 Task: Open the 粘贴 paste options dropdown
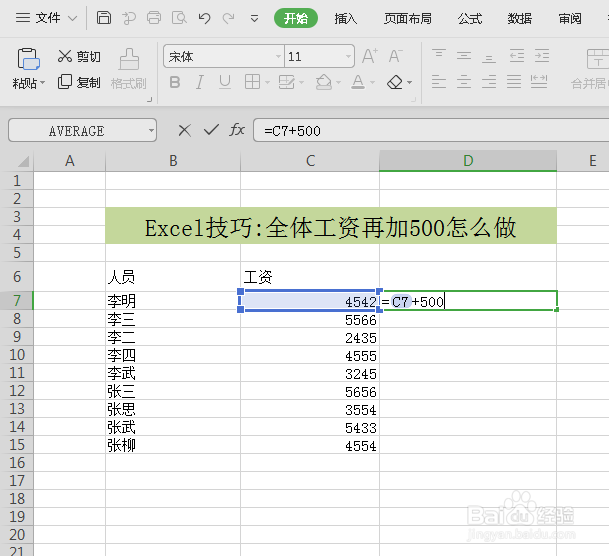tap(42, 83)
